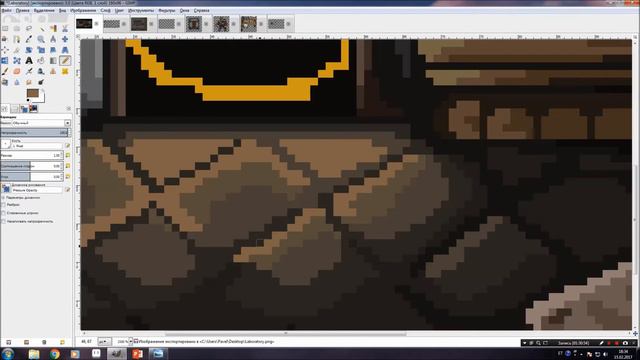Open the navigation preview at canvas corner

(x=635, y=334)
